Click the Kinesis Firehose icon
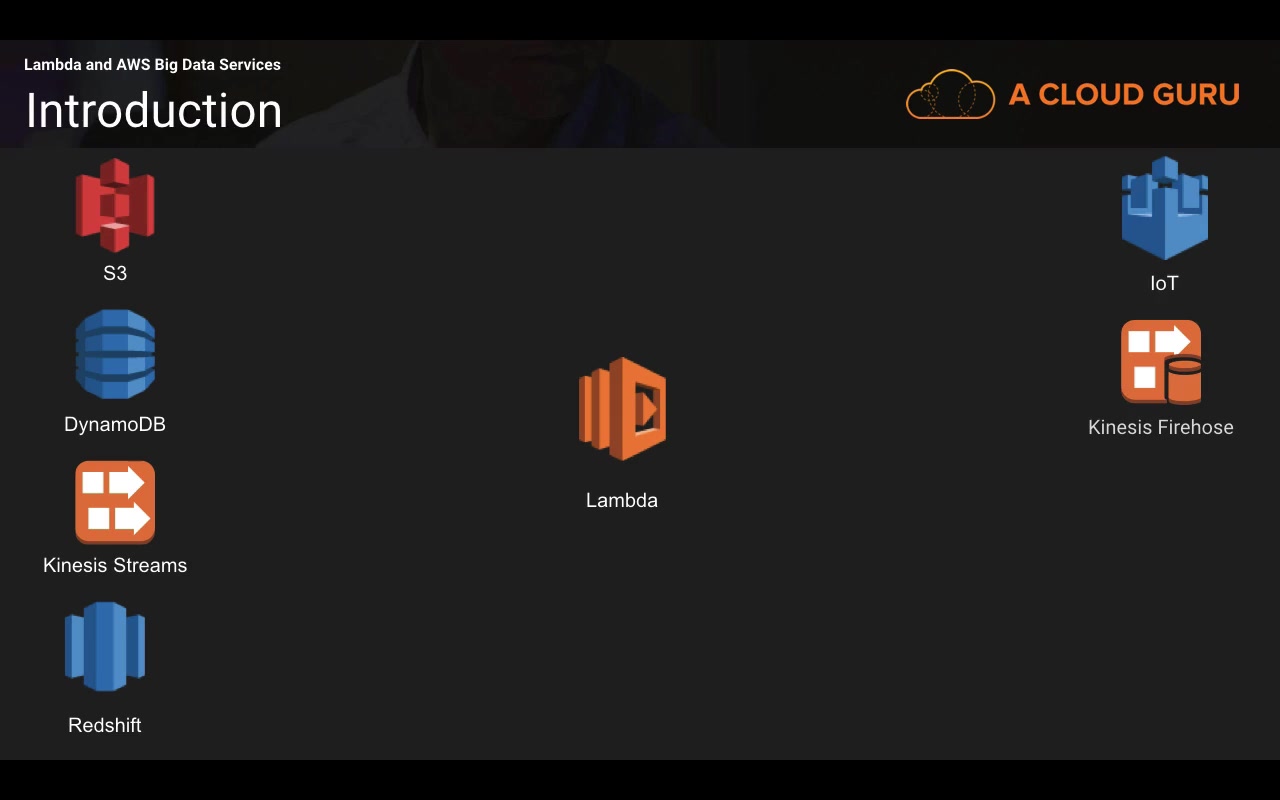The height and width of the screenshot is (800, 1280). [1161, 362]
